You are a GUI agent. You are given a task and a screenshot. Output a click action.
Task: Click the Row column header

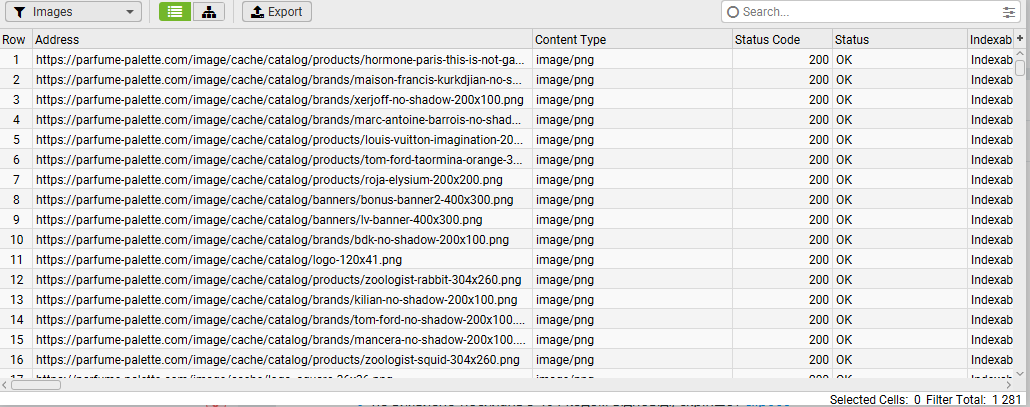(14, 39)
